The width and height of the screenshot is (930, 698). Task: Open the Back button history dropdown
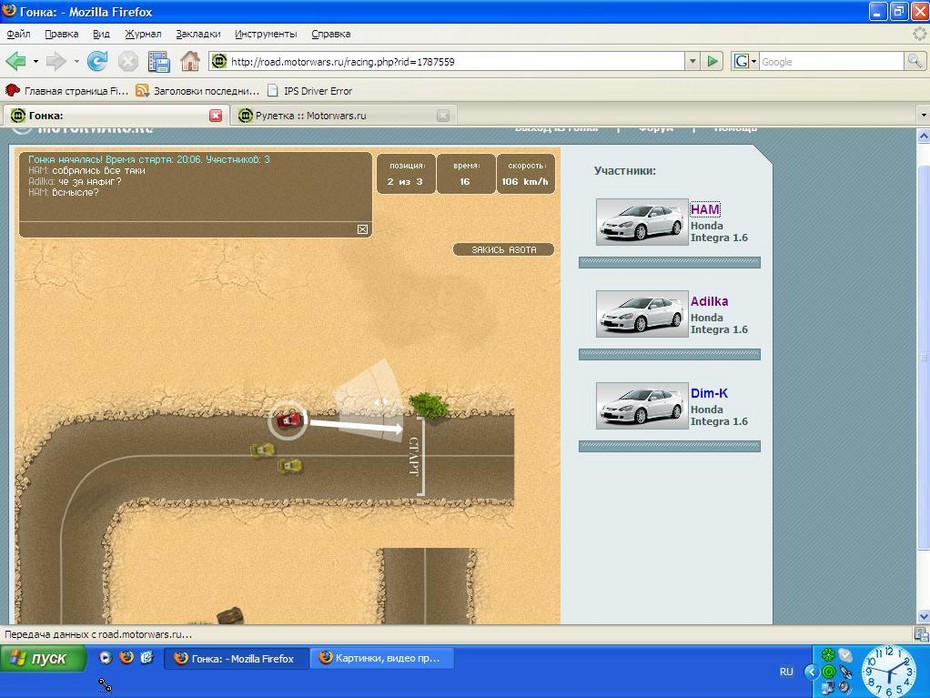(x=36, y=61)
